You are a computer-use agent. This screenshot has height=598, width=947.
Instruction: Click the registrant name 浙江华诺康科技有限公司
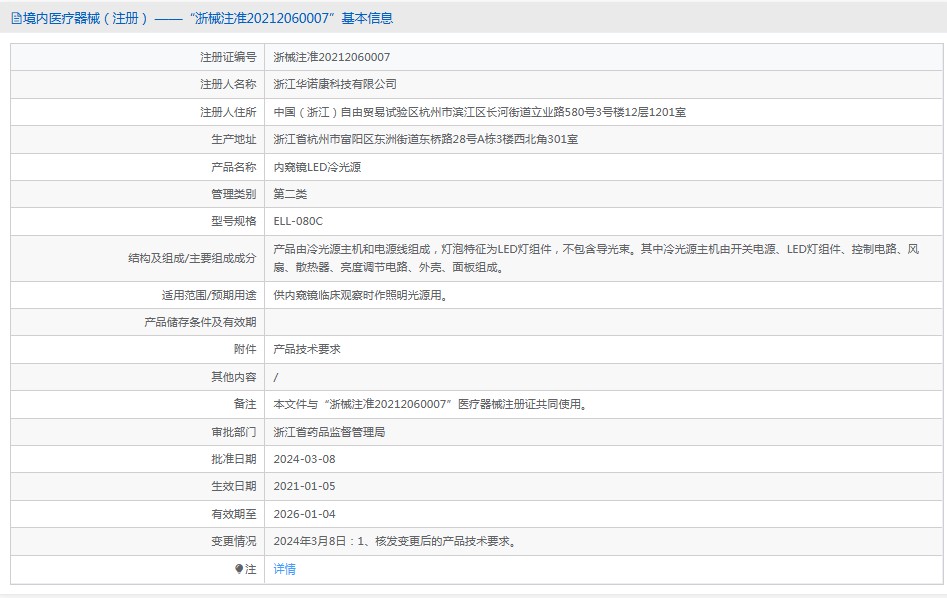click(335, 85)
